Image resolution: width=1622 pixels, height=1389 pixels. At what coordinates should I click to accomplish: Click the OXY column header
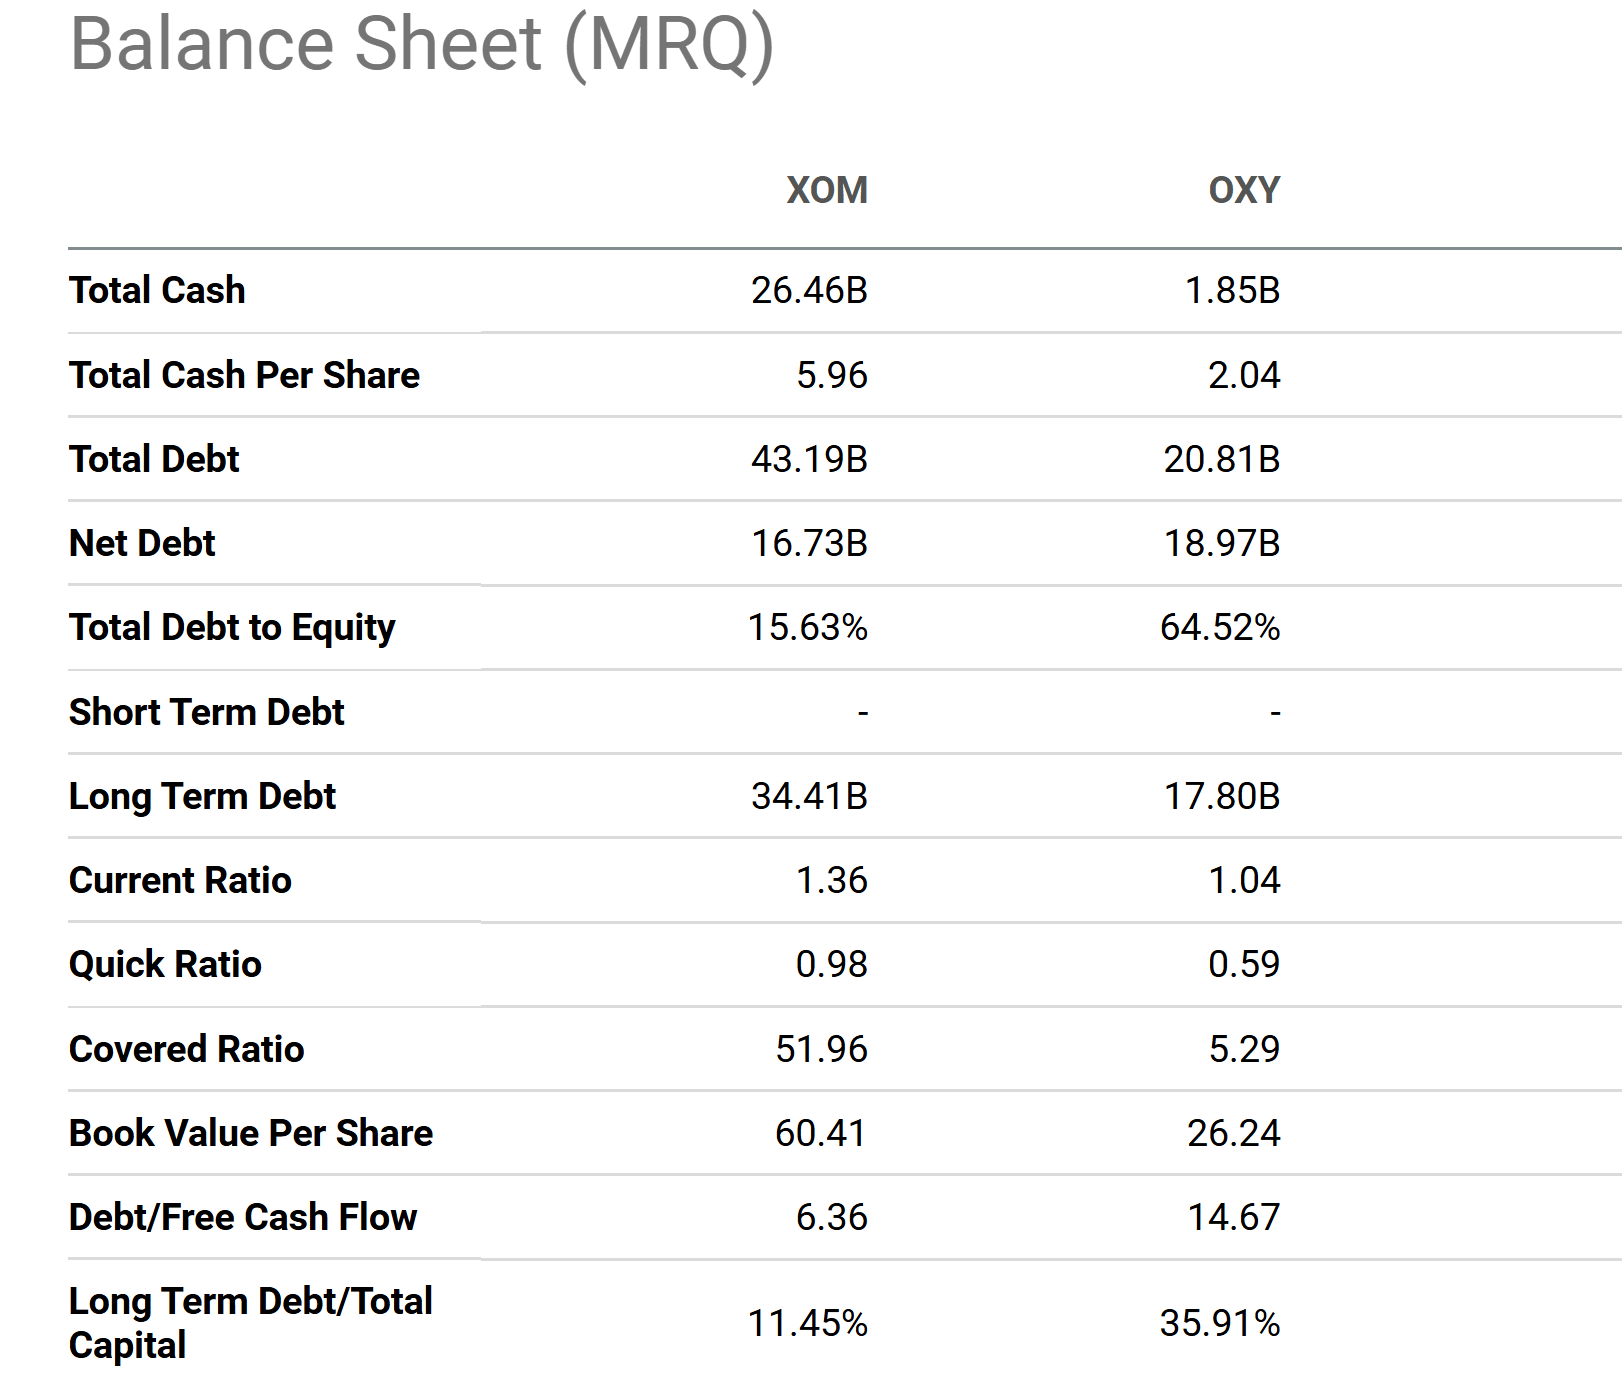1243,190
